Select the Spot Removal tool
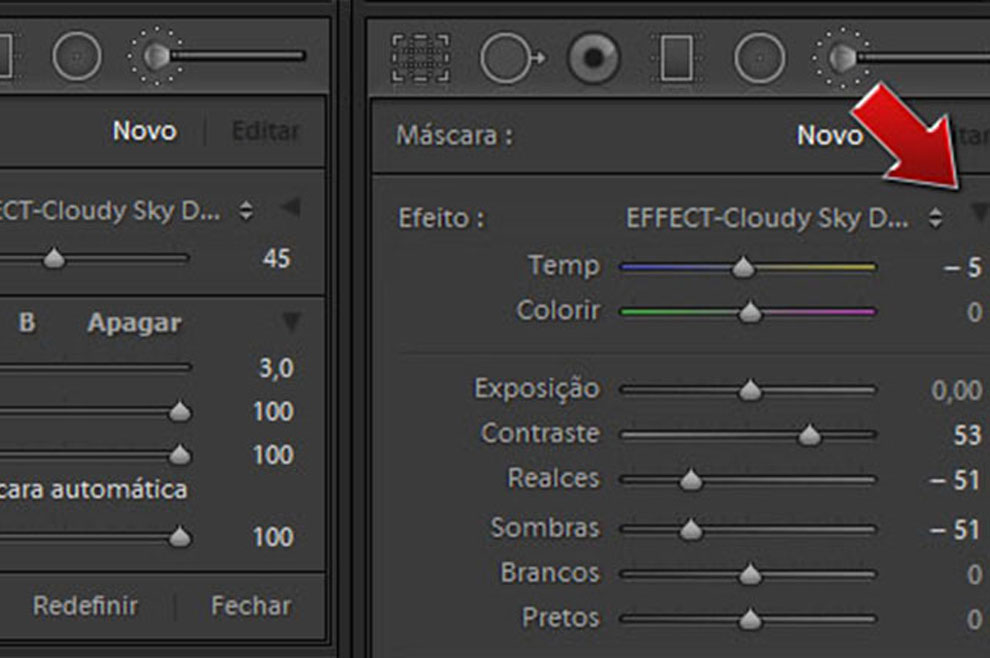Screen dimensions: 990x658 coord(511,58)
